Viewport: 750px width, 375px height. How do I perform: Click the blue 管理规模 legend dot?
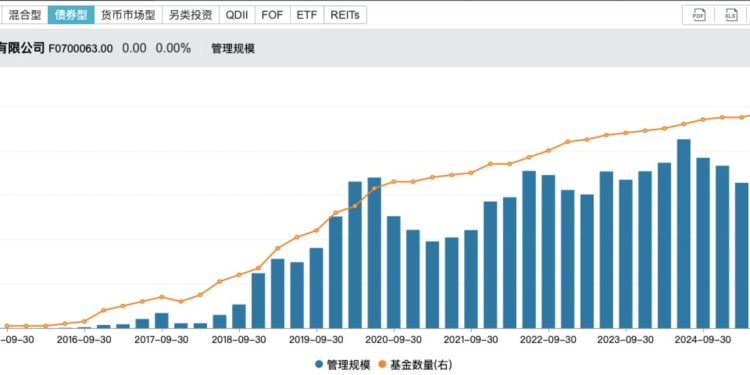320,365
